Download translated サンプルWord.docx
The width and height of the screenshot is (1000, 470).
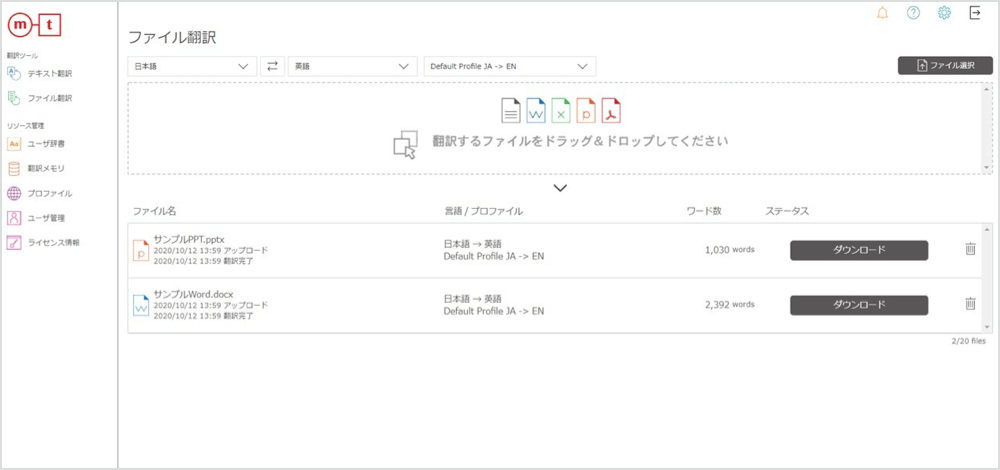859,305
